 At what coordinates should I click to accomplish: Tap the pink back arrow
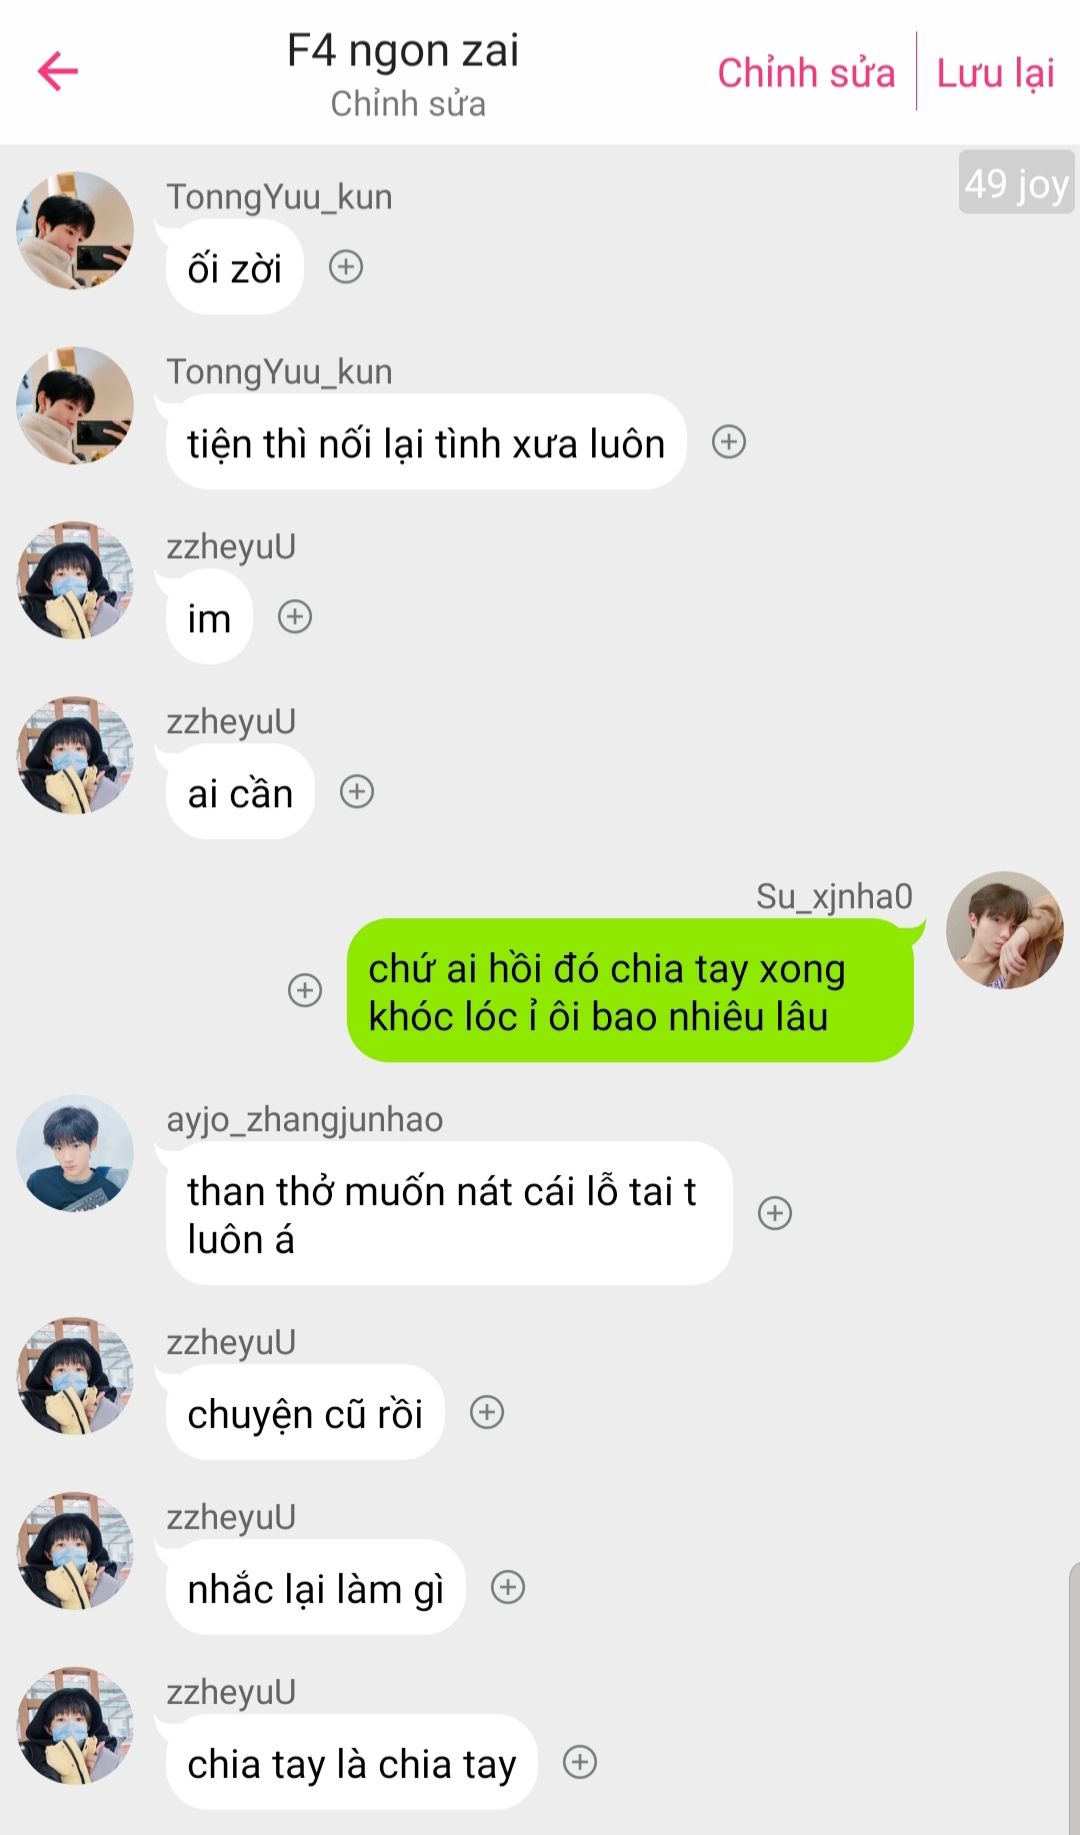point(58,71)
